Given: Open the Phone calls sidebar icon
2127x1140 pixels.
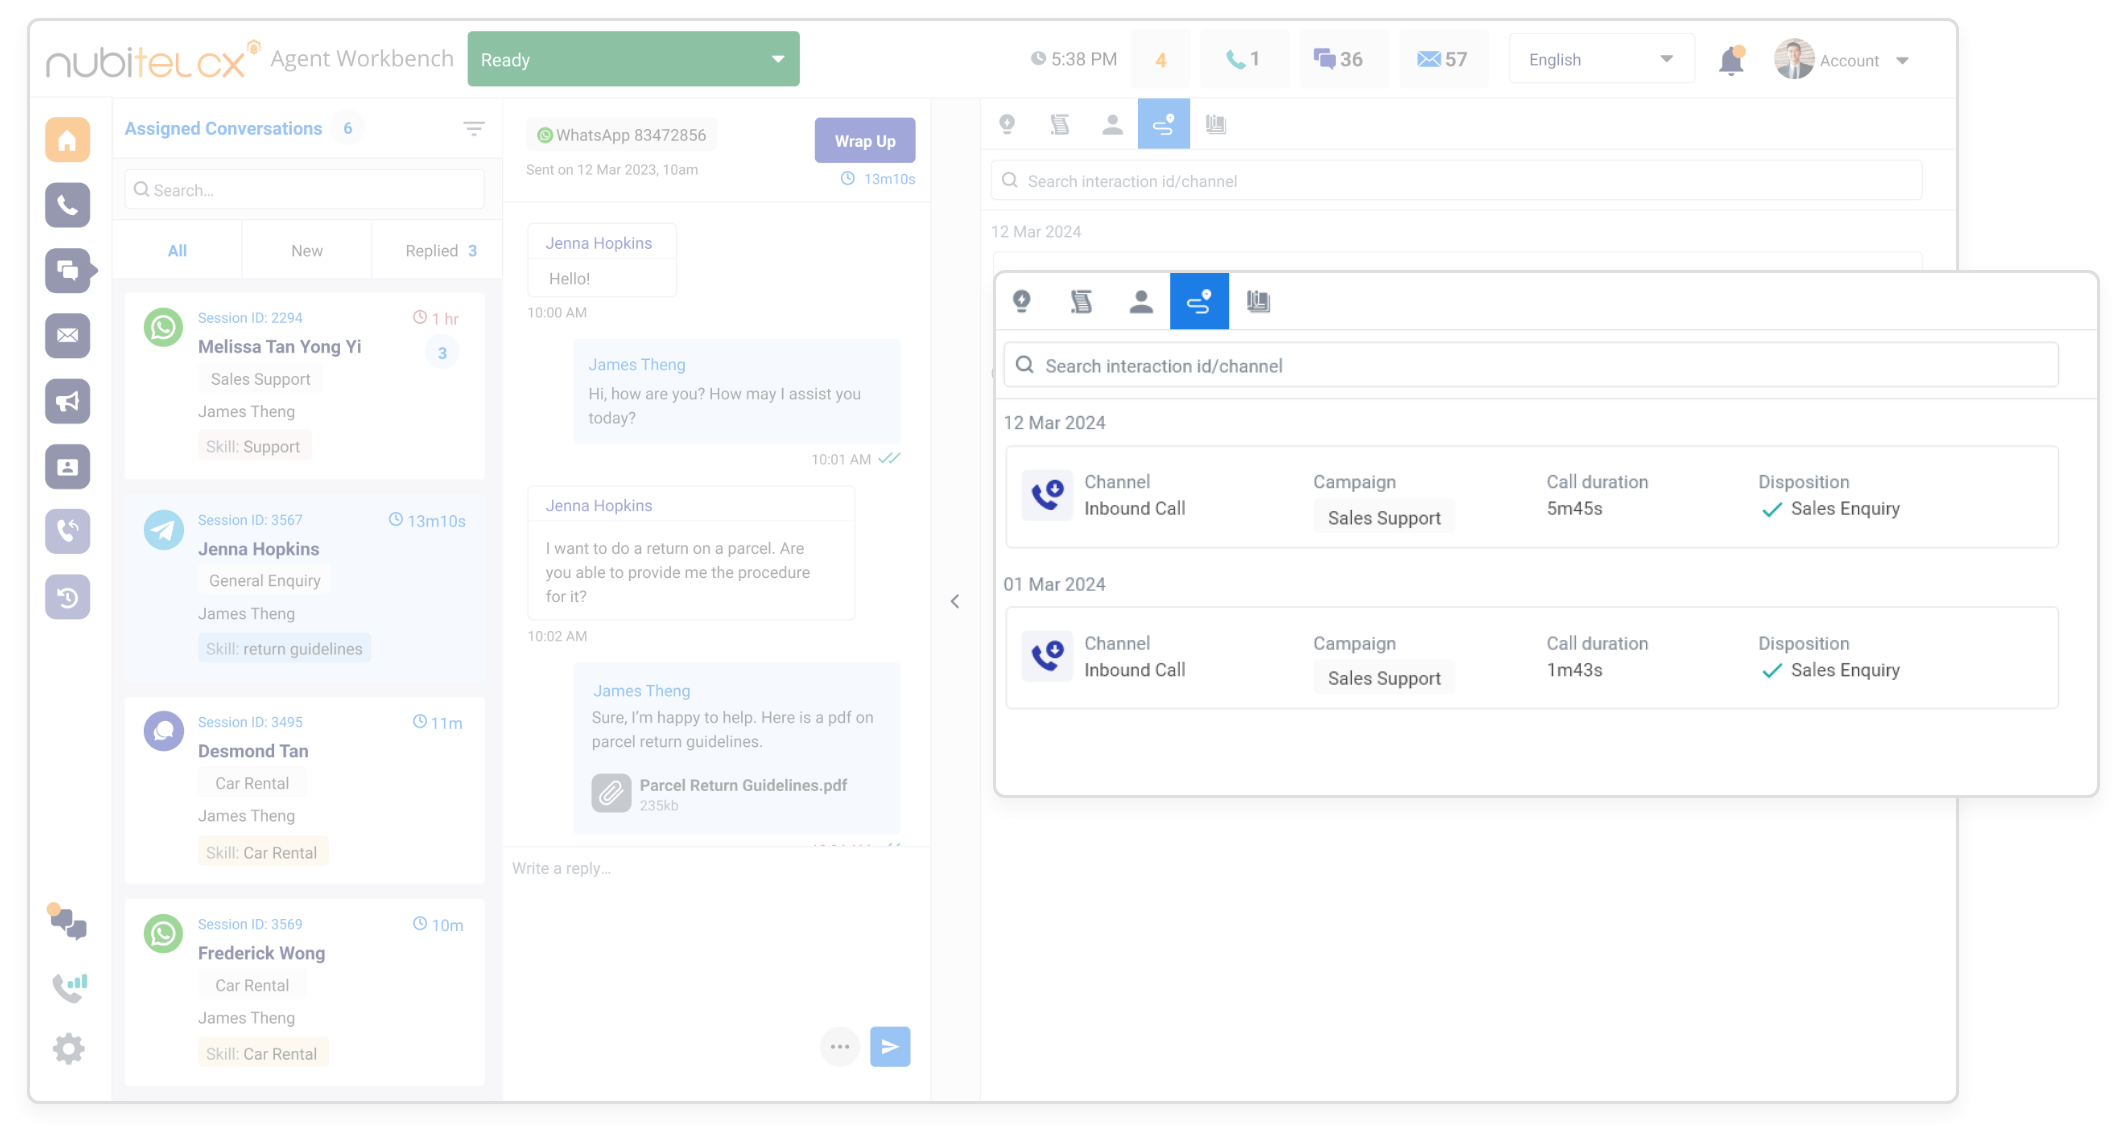Looking at the screenshot, I should [x=67, y=205].
